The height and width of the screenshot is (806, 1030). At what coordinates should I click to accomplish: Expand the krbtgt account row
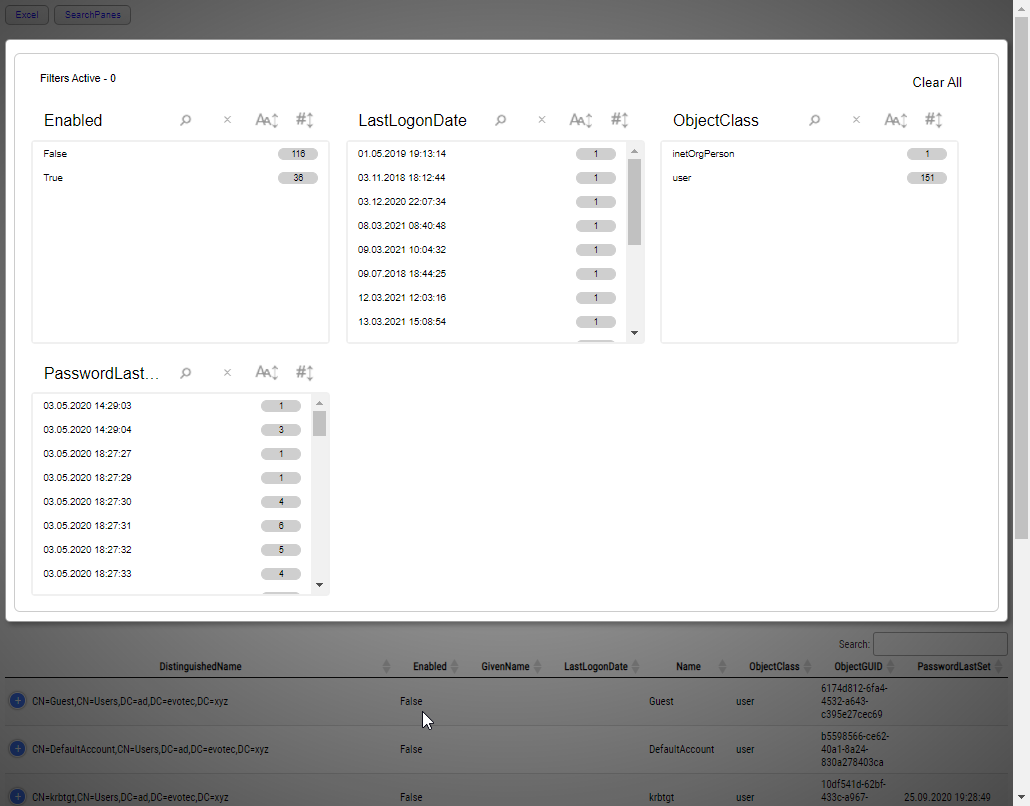coord(16,797)
